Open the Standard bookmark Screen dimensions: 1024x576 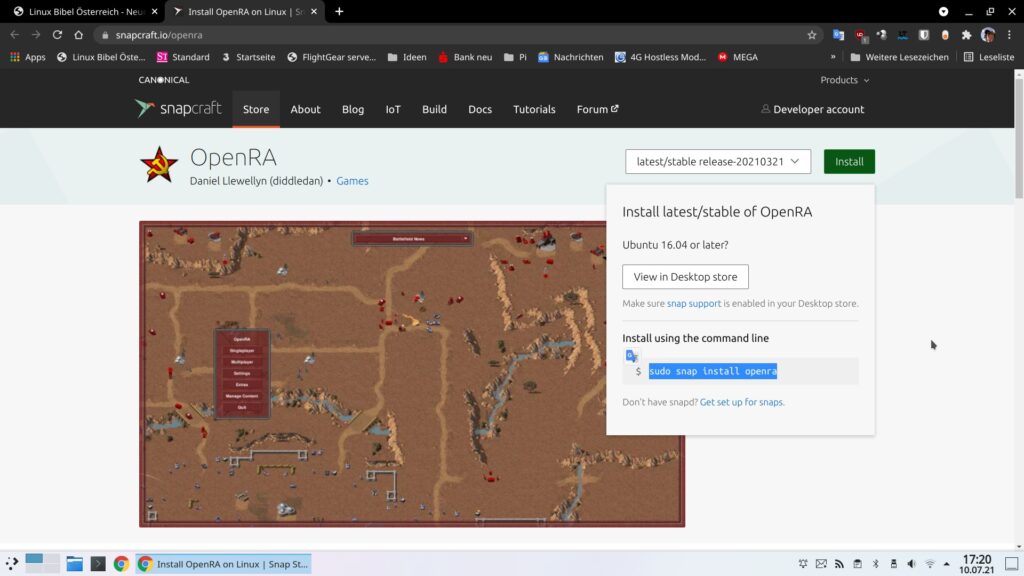(x=183, y=57)
